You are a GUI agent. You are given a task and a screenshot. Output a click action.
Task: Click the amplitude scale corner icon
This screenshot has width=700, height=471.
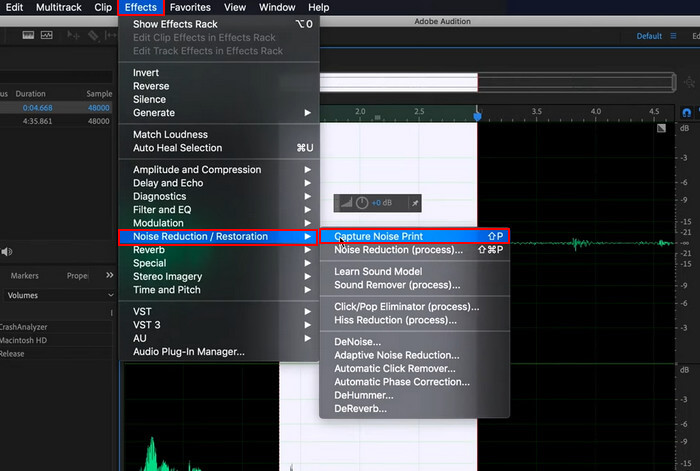pos(661,129)
